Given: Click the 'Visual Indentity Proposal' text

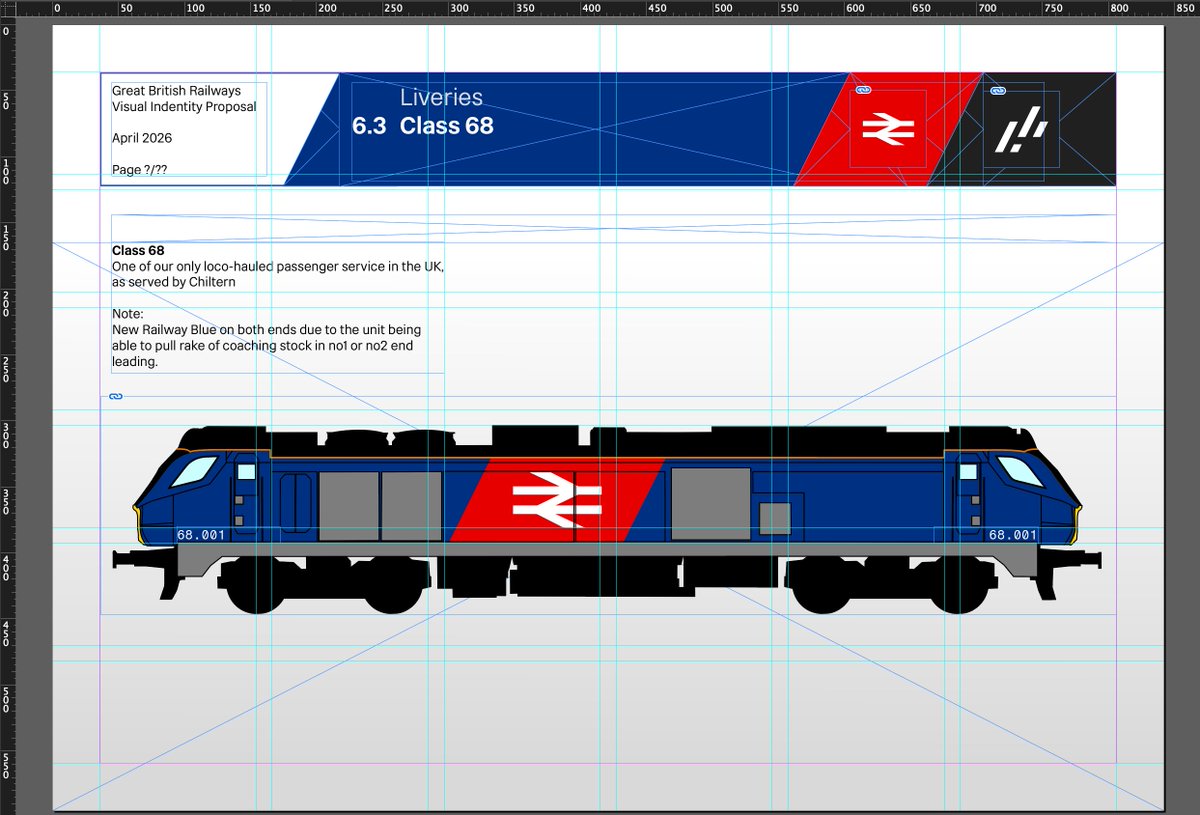Looking at the screenshot, I should coord(184,107).
